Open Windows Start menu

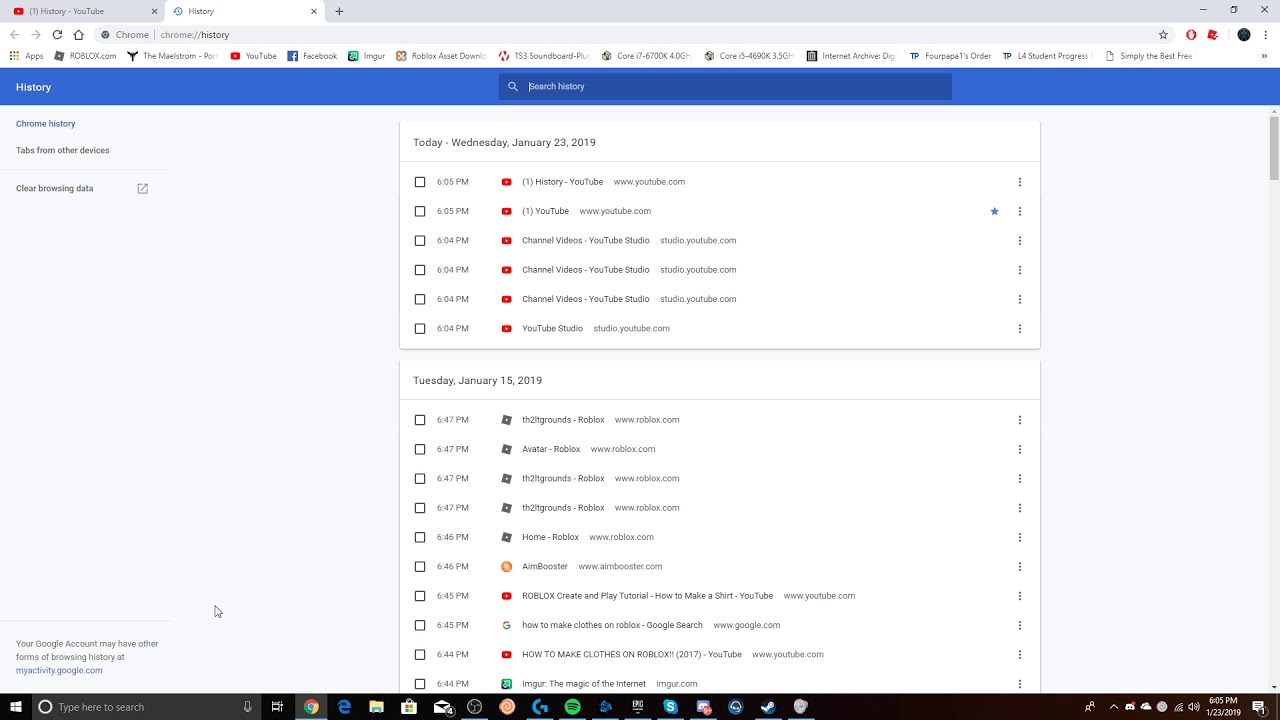coord(16,707)
